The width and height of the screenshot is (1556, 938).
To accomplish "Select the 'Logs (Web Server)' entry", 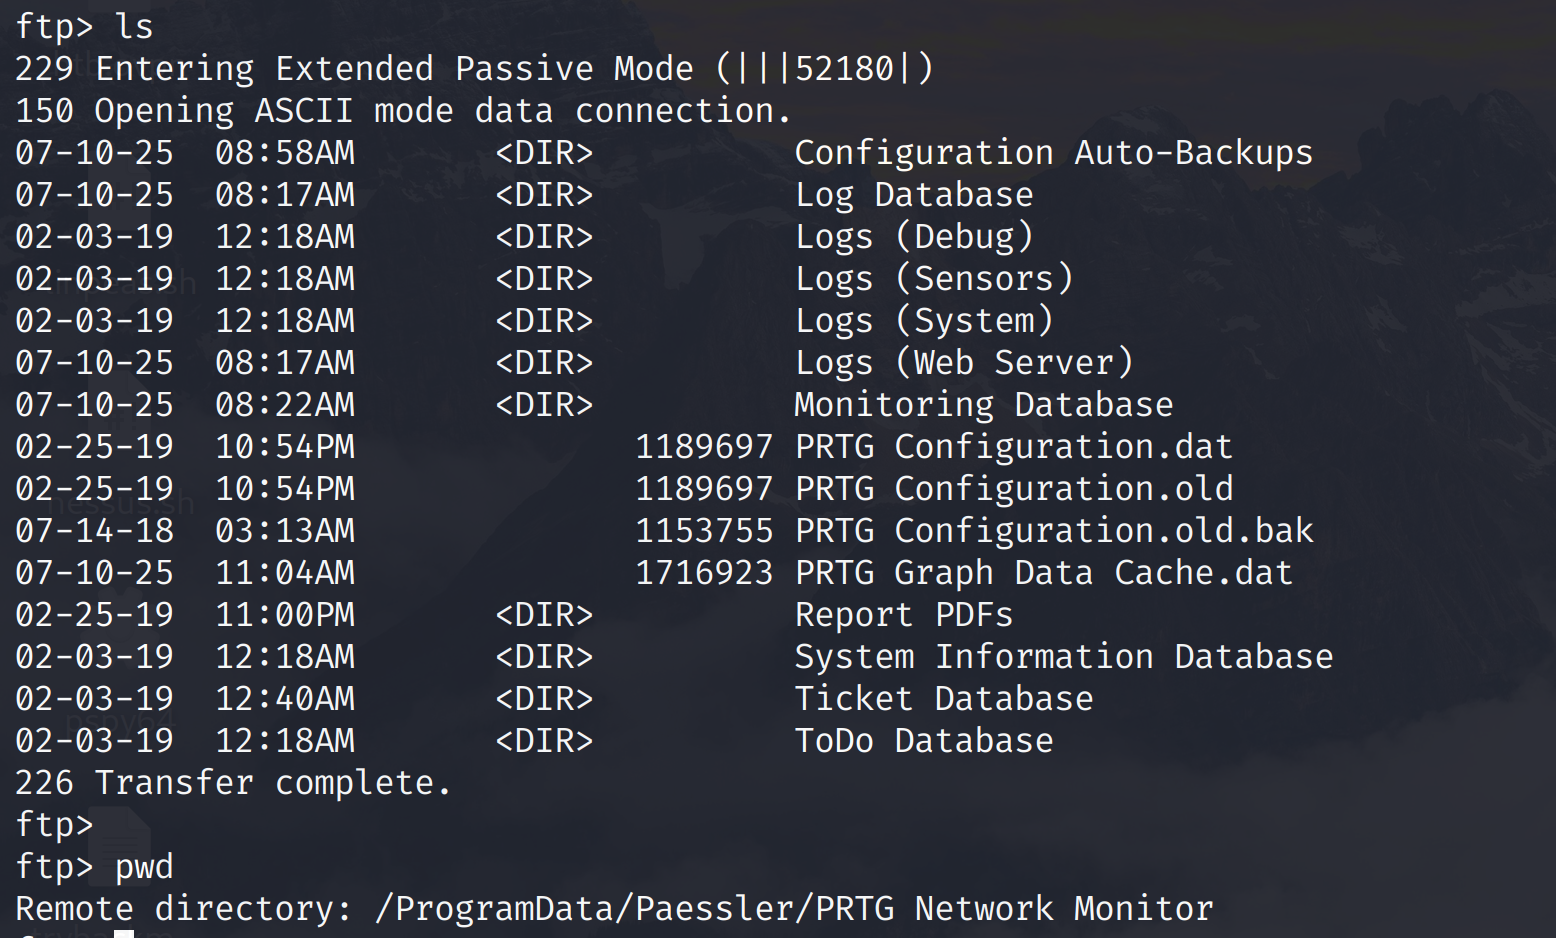I will [x=964, y=363].
